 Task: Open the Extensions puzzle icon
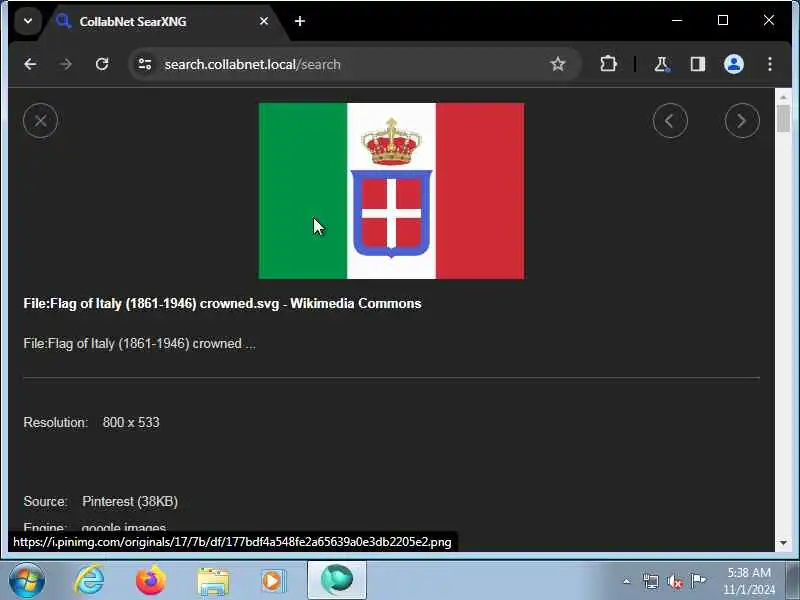point(608,64)
